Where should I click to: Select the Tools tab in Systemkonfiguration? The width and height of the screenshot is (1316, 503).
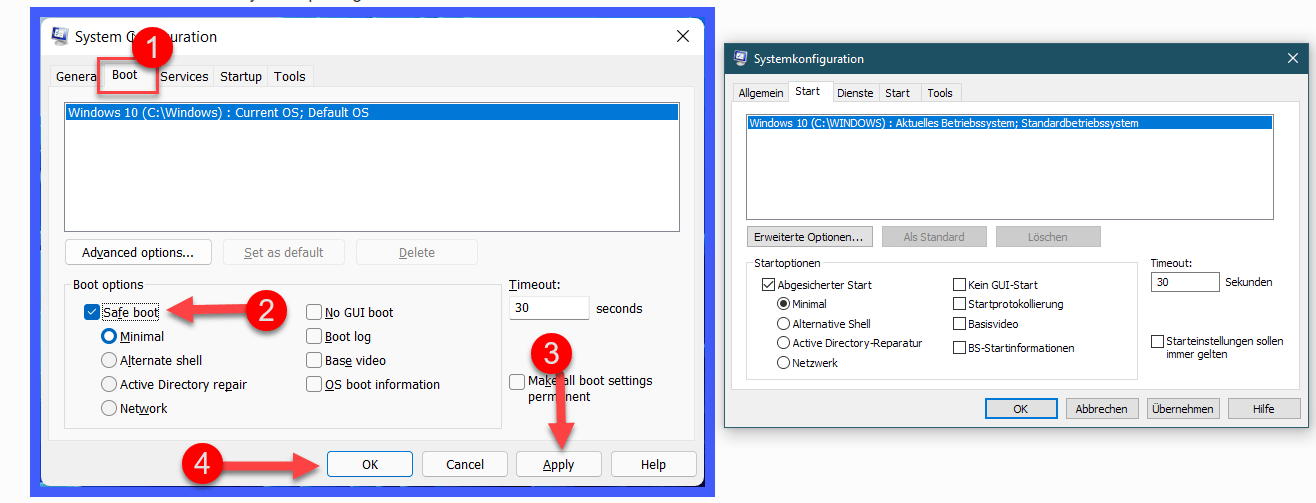(940, 93)
